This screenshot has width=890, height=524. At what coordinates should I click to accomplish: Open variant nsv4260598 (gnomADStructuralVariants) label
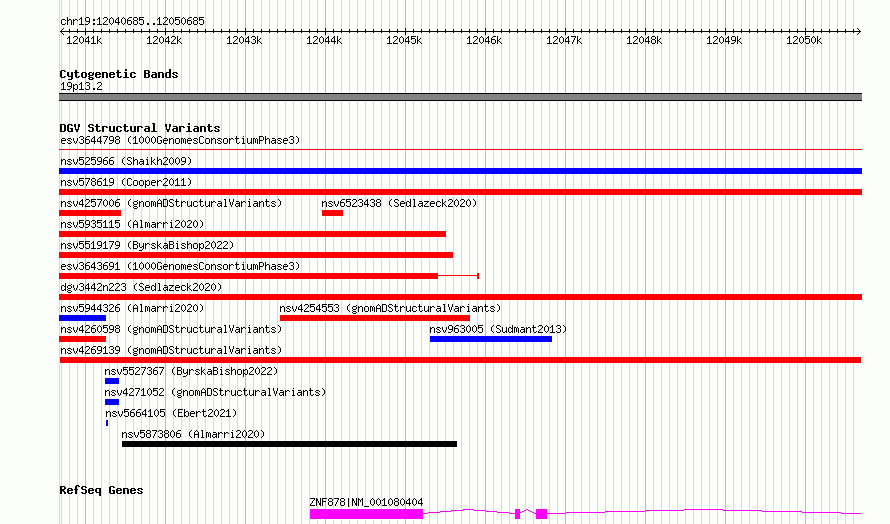pyautogui.click(x=171, y=329)
